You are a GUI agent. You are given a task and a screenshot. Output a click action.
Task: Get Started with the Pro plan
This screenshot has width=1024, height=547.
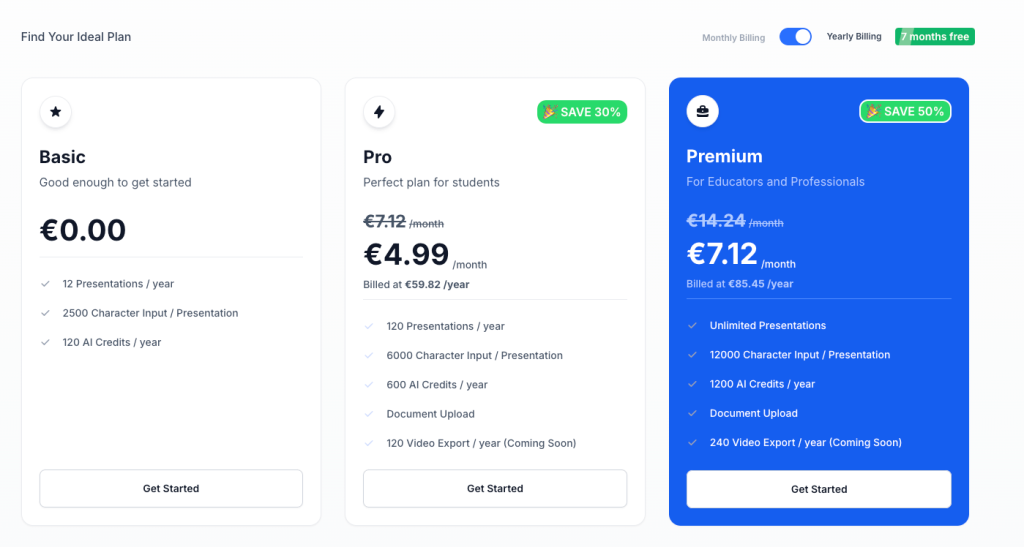click(495, 488)
